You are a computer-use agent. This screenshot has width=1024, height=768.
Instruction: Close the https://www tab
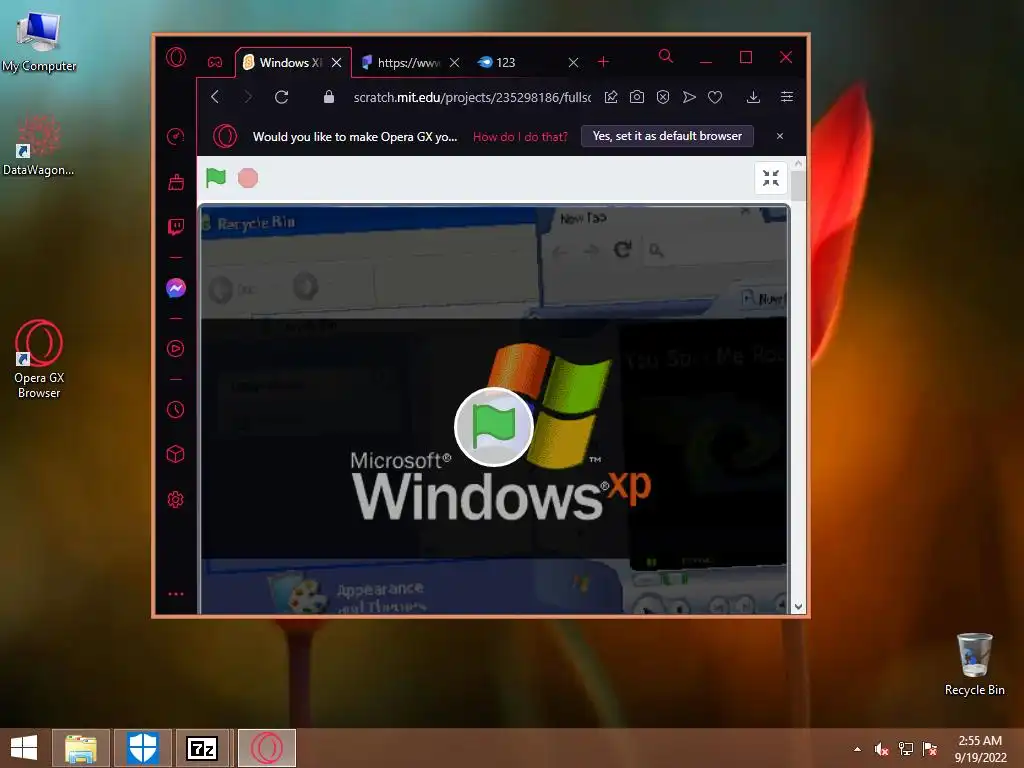pos(455,63)
